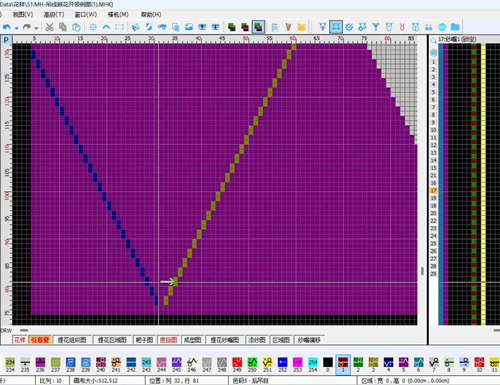Click the yellow folder toolbar icon
The width and height of the screenshot is (500, 385).
point(302,27)
